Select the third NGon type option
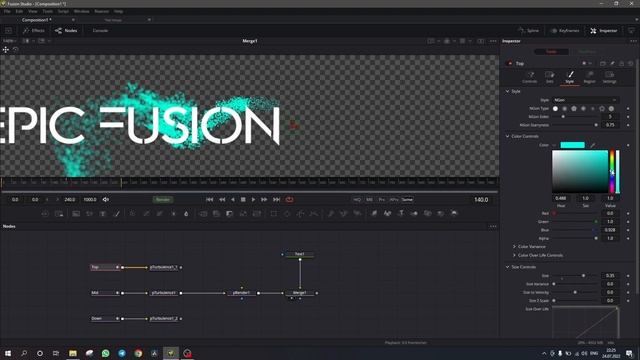This screenshot has height=360, width=640. 574,109
